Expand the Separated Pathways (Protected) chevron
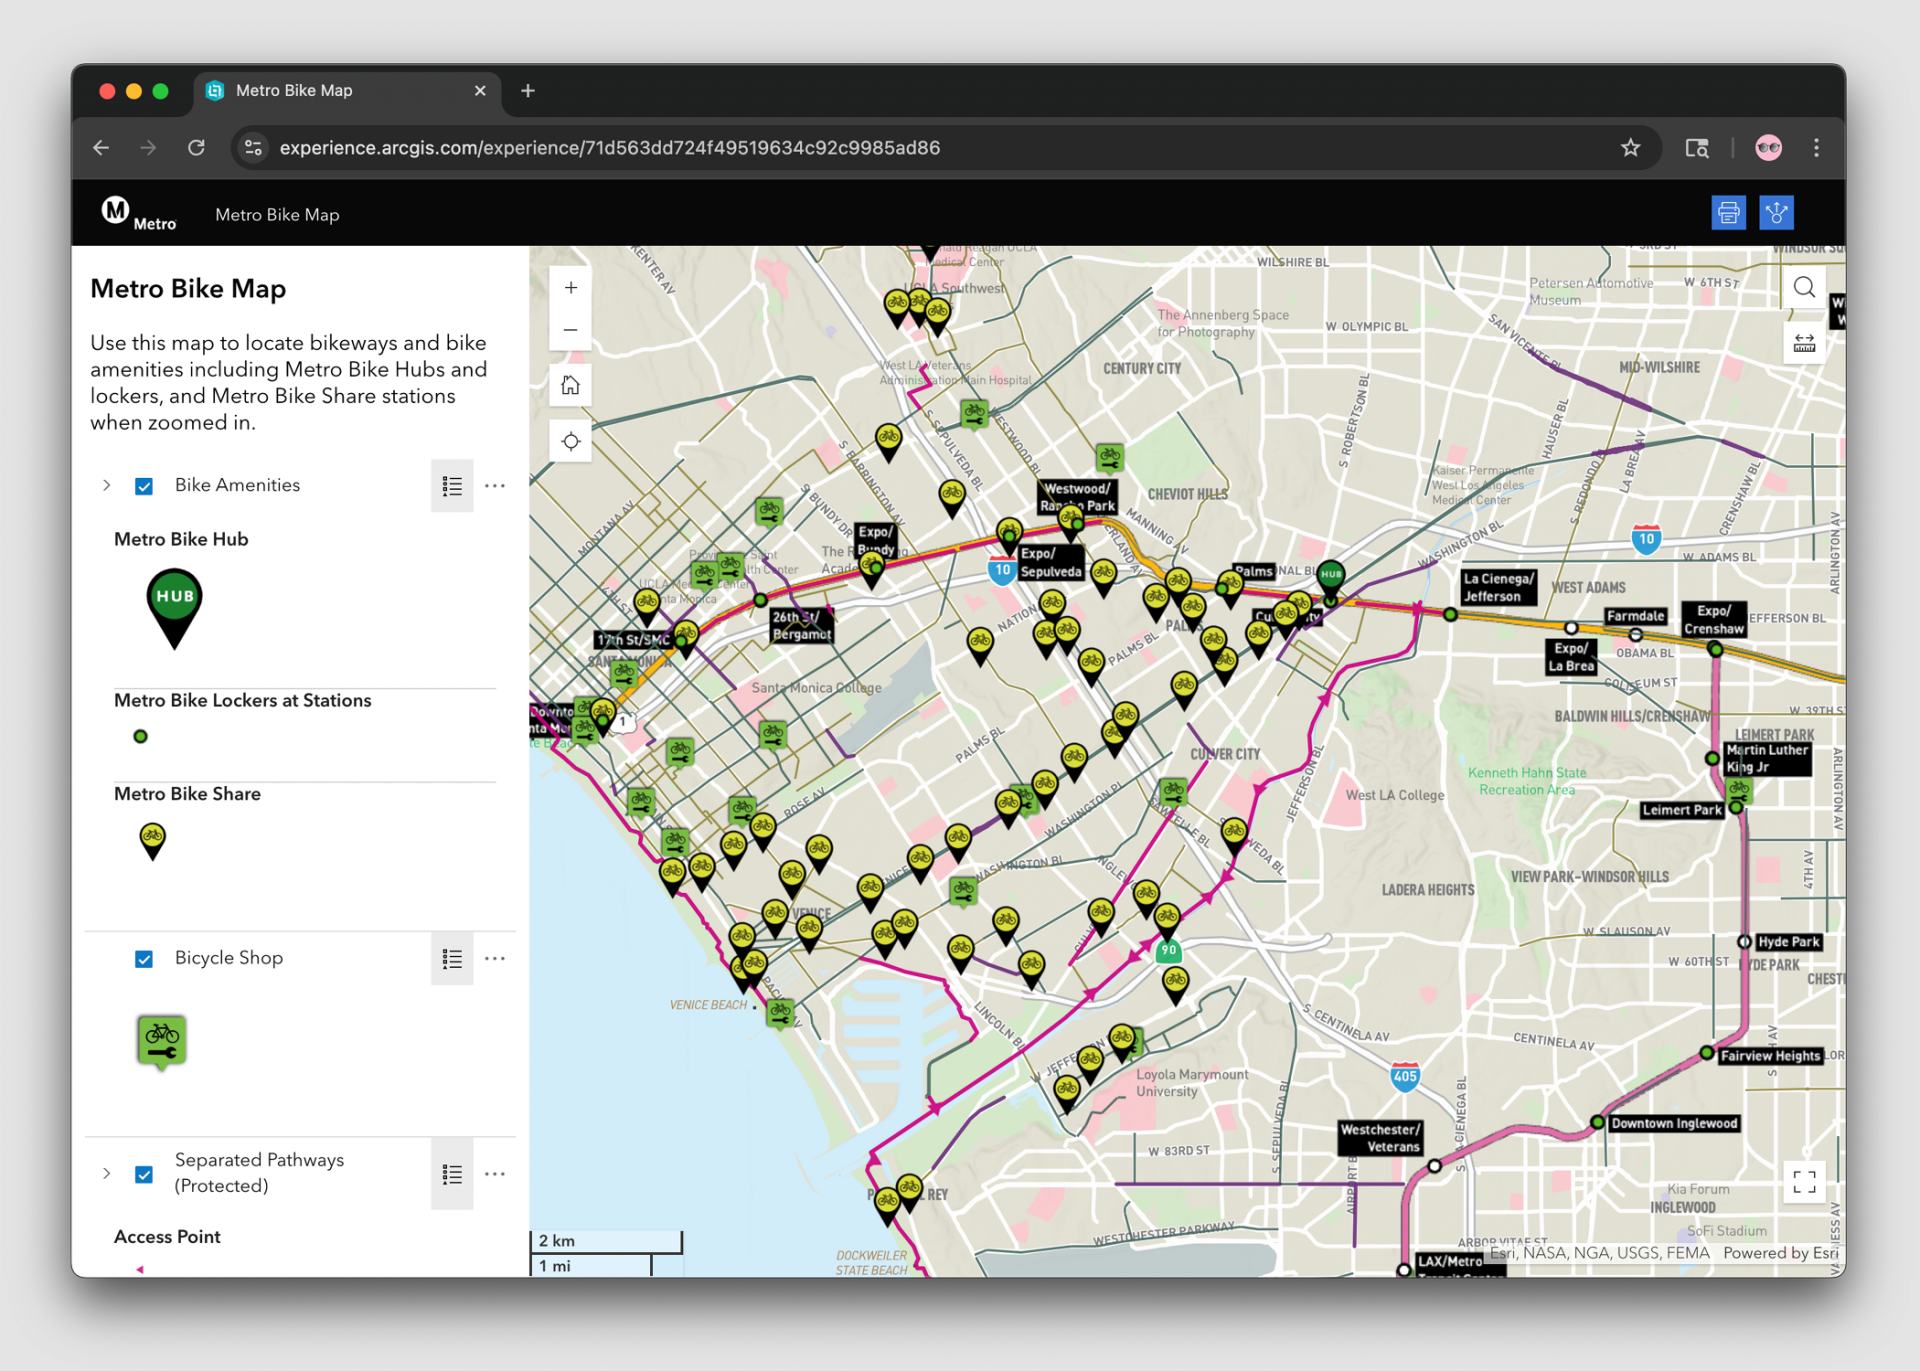Viewport: 1920px width, 1371px height. click(107, 1173)
